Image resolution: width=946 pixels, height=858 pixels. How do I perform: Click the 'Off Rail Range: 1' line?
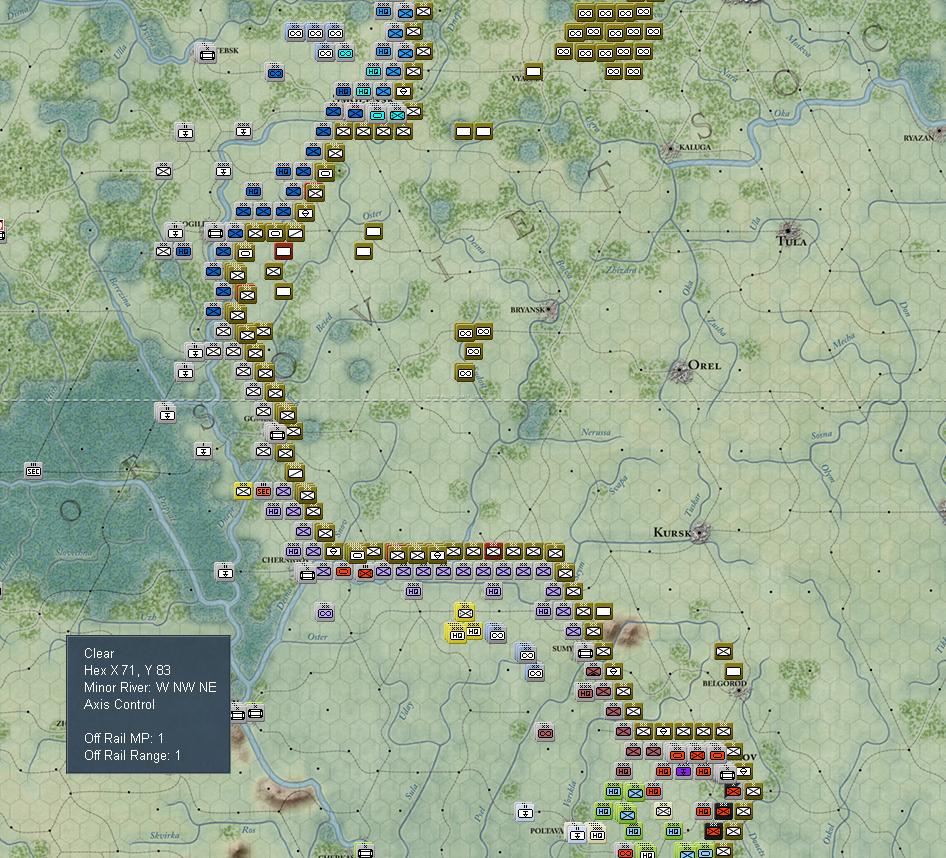pos(132,755)
